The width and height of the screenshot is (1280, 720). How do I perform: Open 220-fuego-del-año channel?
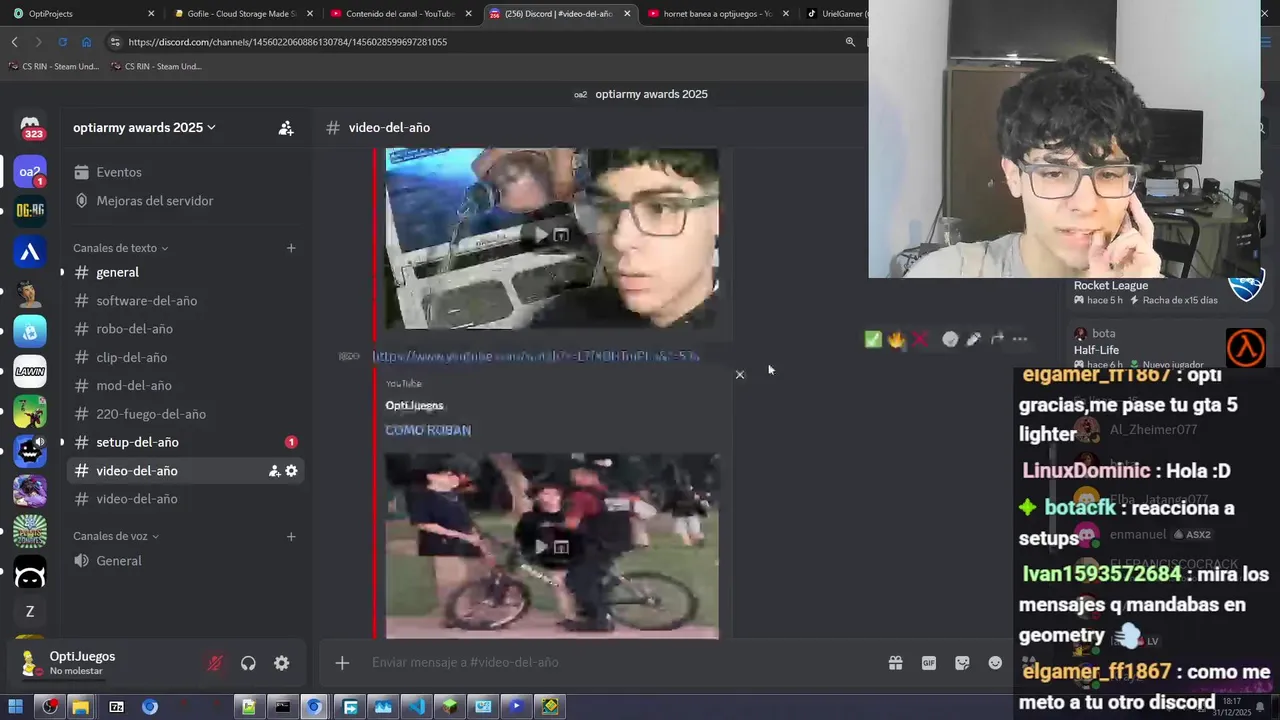(x=186, y=414)
